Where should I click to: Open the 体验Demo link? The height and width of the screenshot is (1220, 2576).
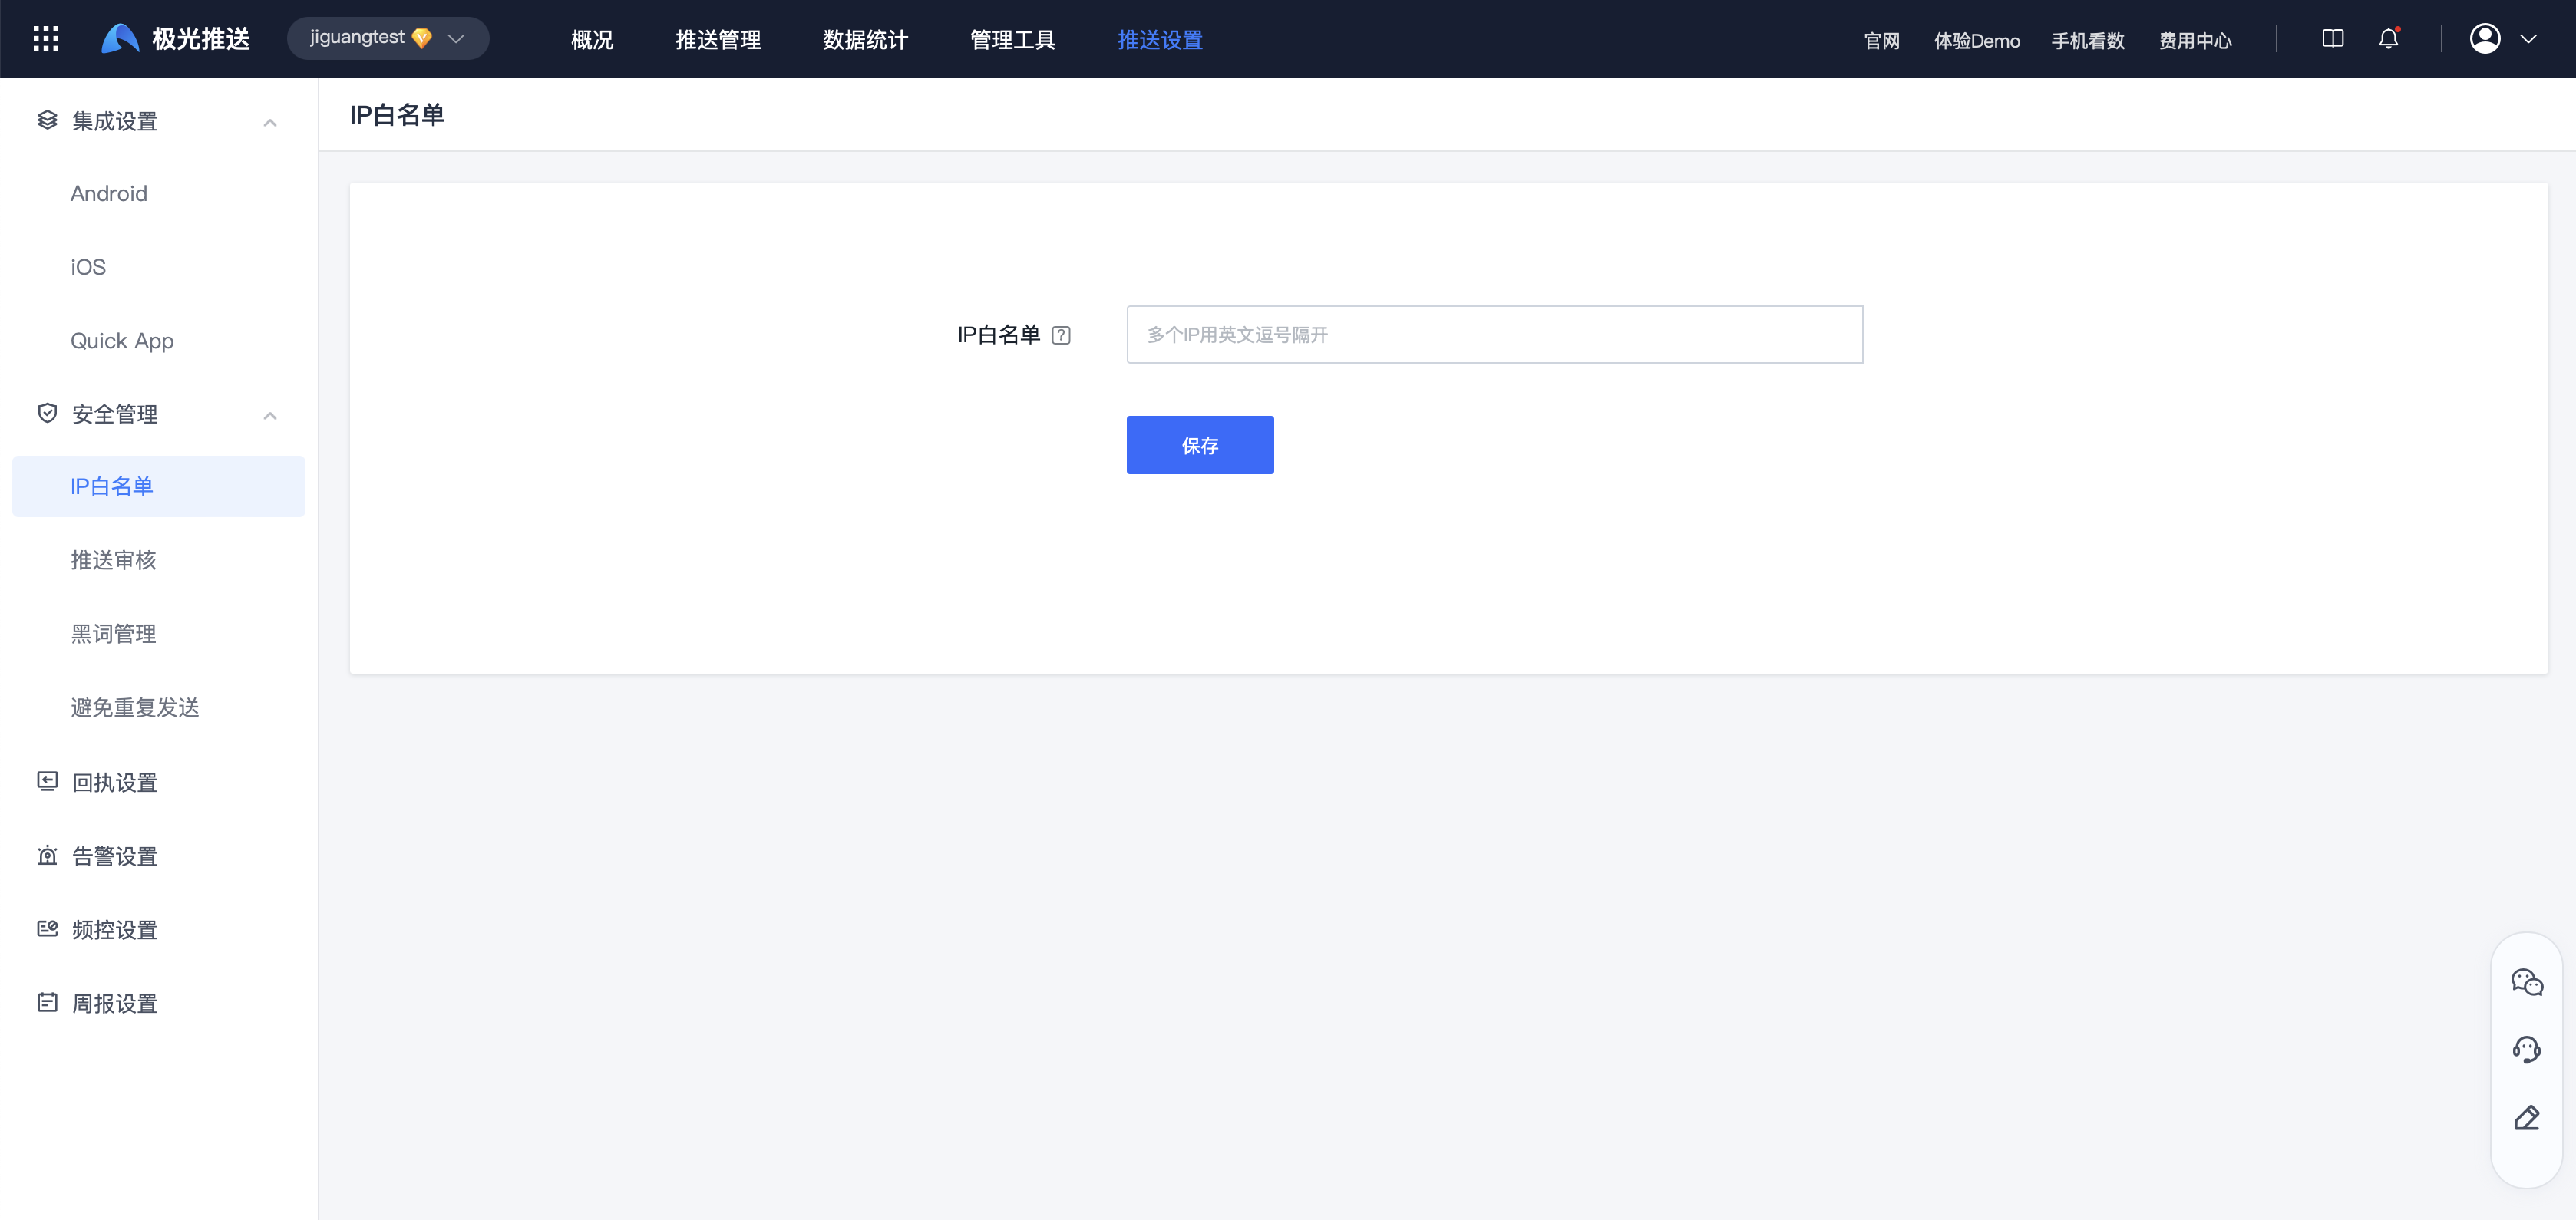pos(1976,41)
